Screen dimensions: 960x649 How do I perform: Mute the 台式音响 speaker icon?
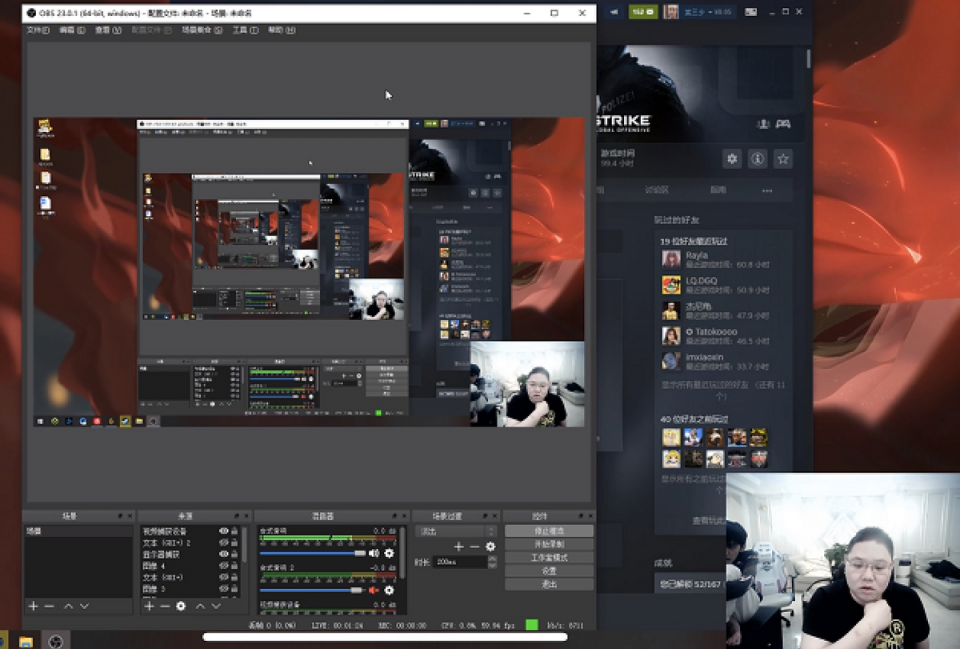click(374, 553)
